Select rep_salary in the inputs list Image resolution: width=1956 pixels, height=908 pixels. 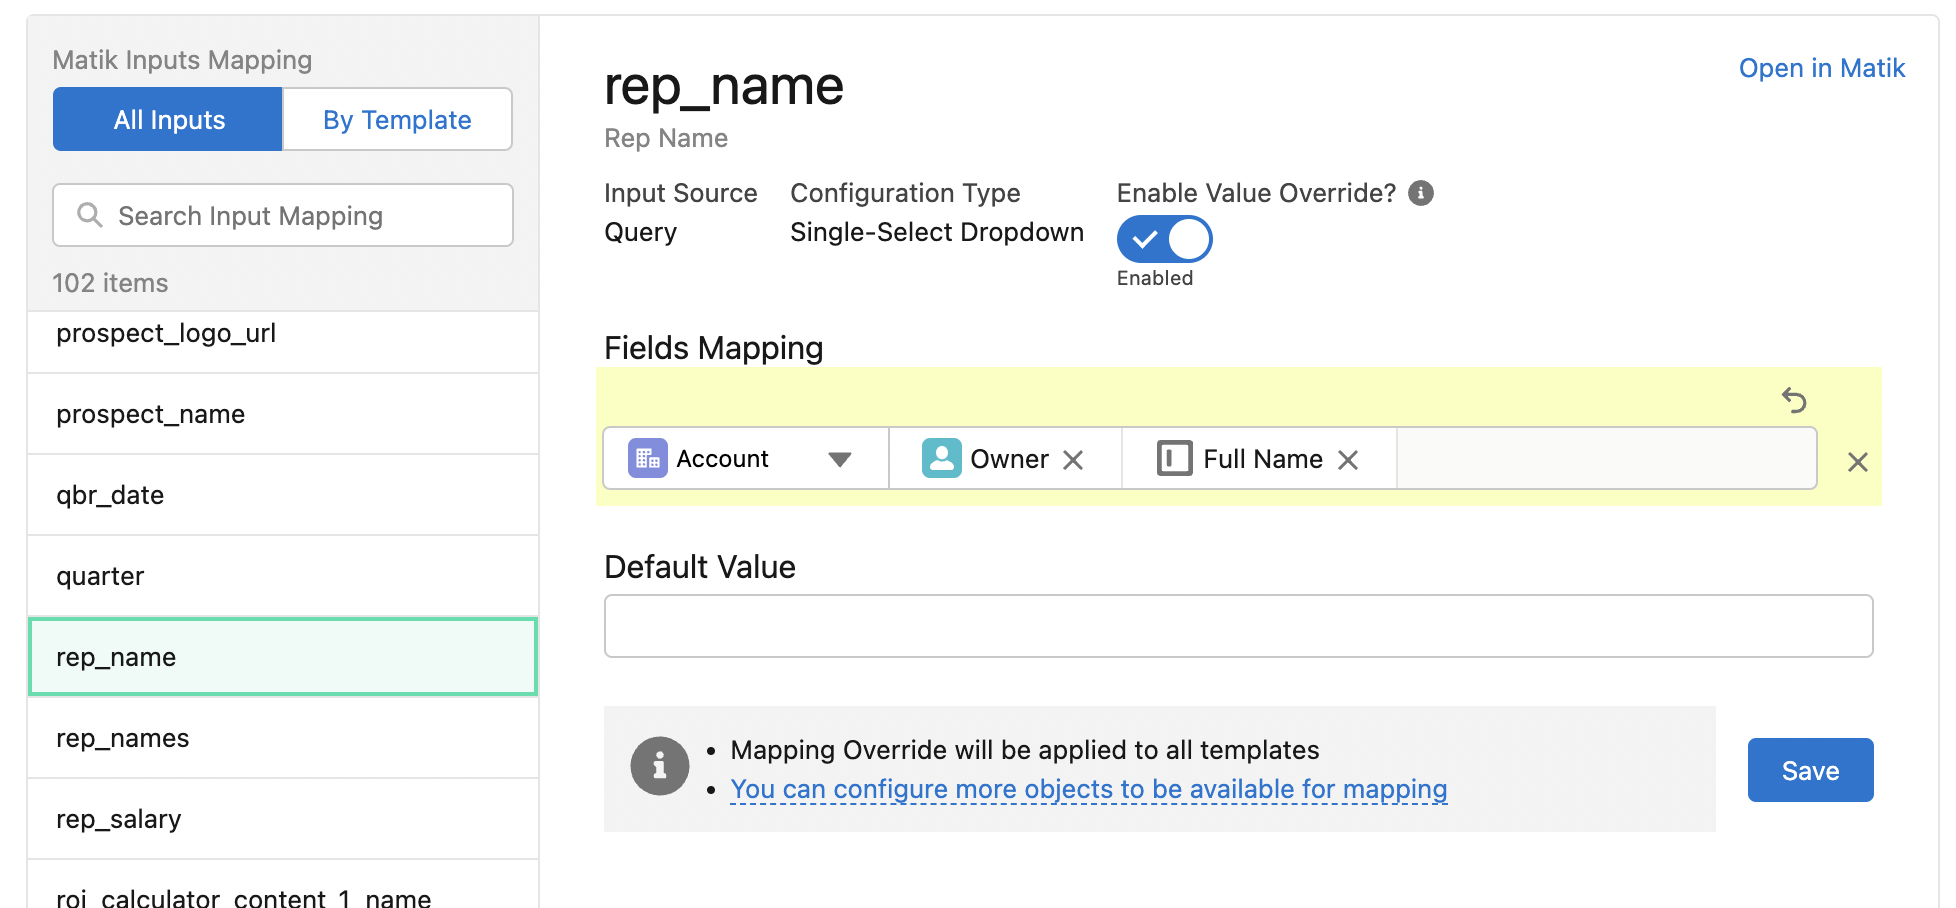(283, 819)
